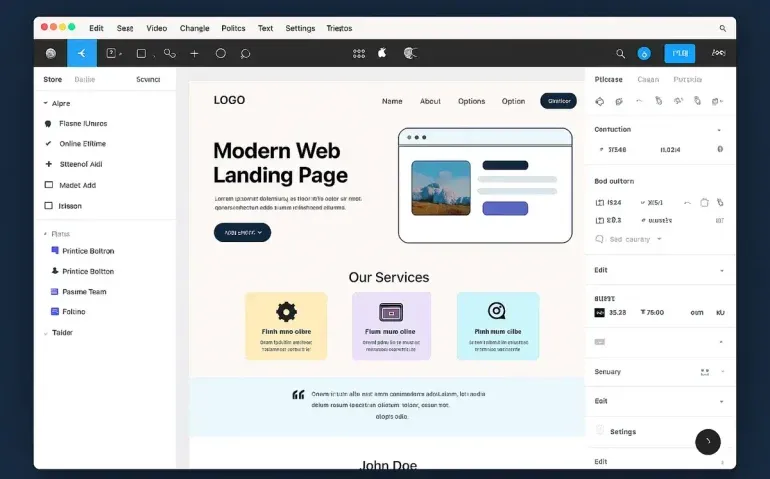The width and height of the screenshot is (770, 479).
Task: Open the Video menu
Action: coord(157,28)
